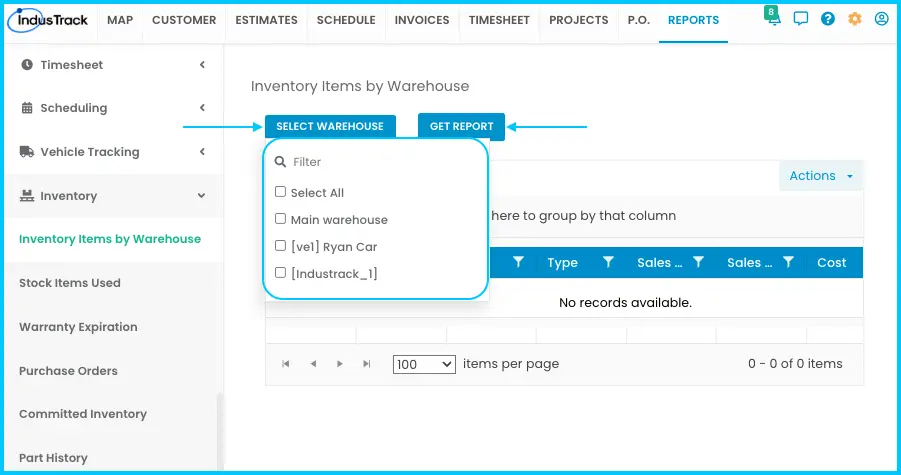Click the warehouse Filter search field
901x475 pixels.
pos(376,162)
